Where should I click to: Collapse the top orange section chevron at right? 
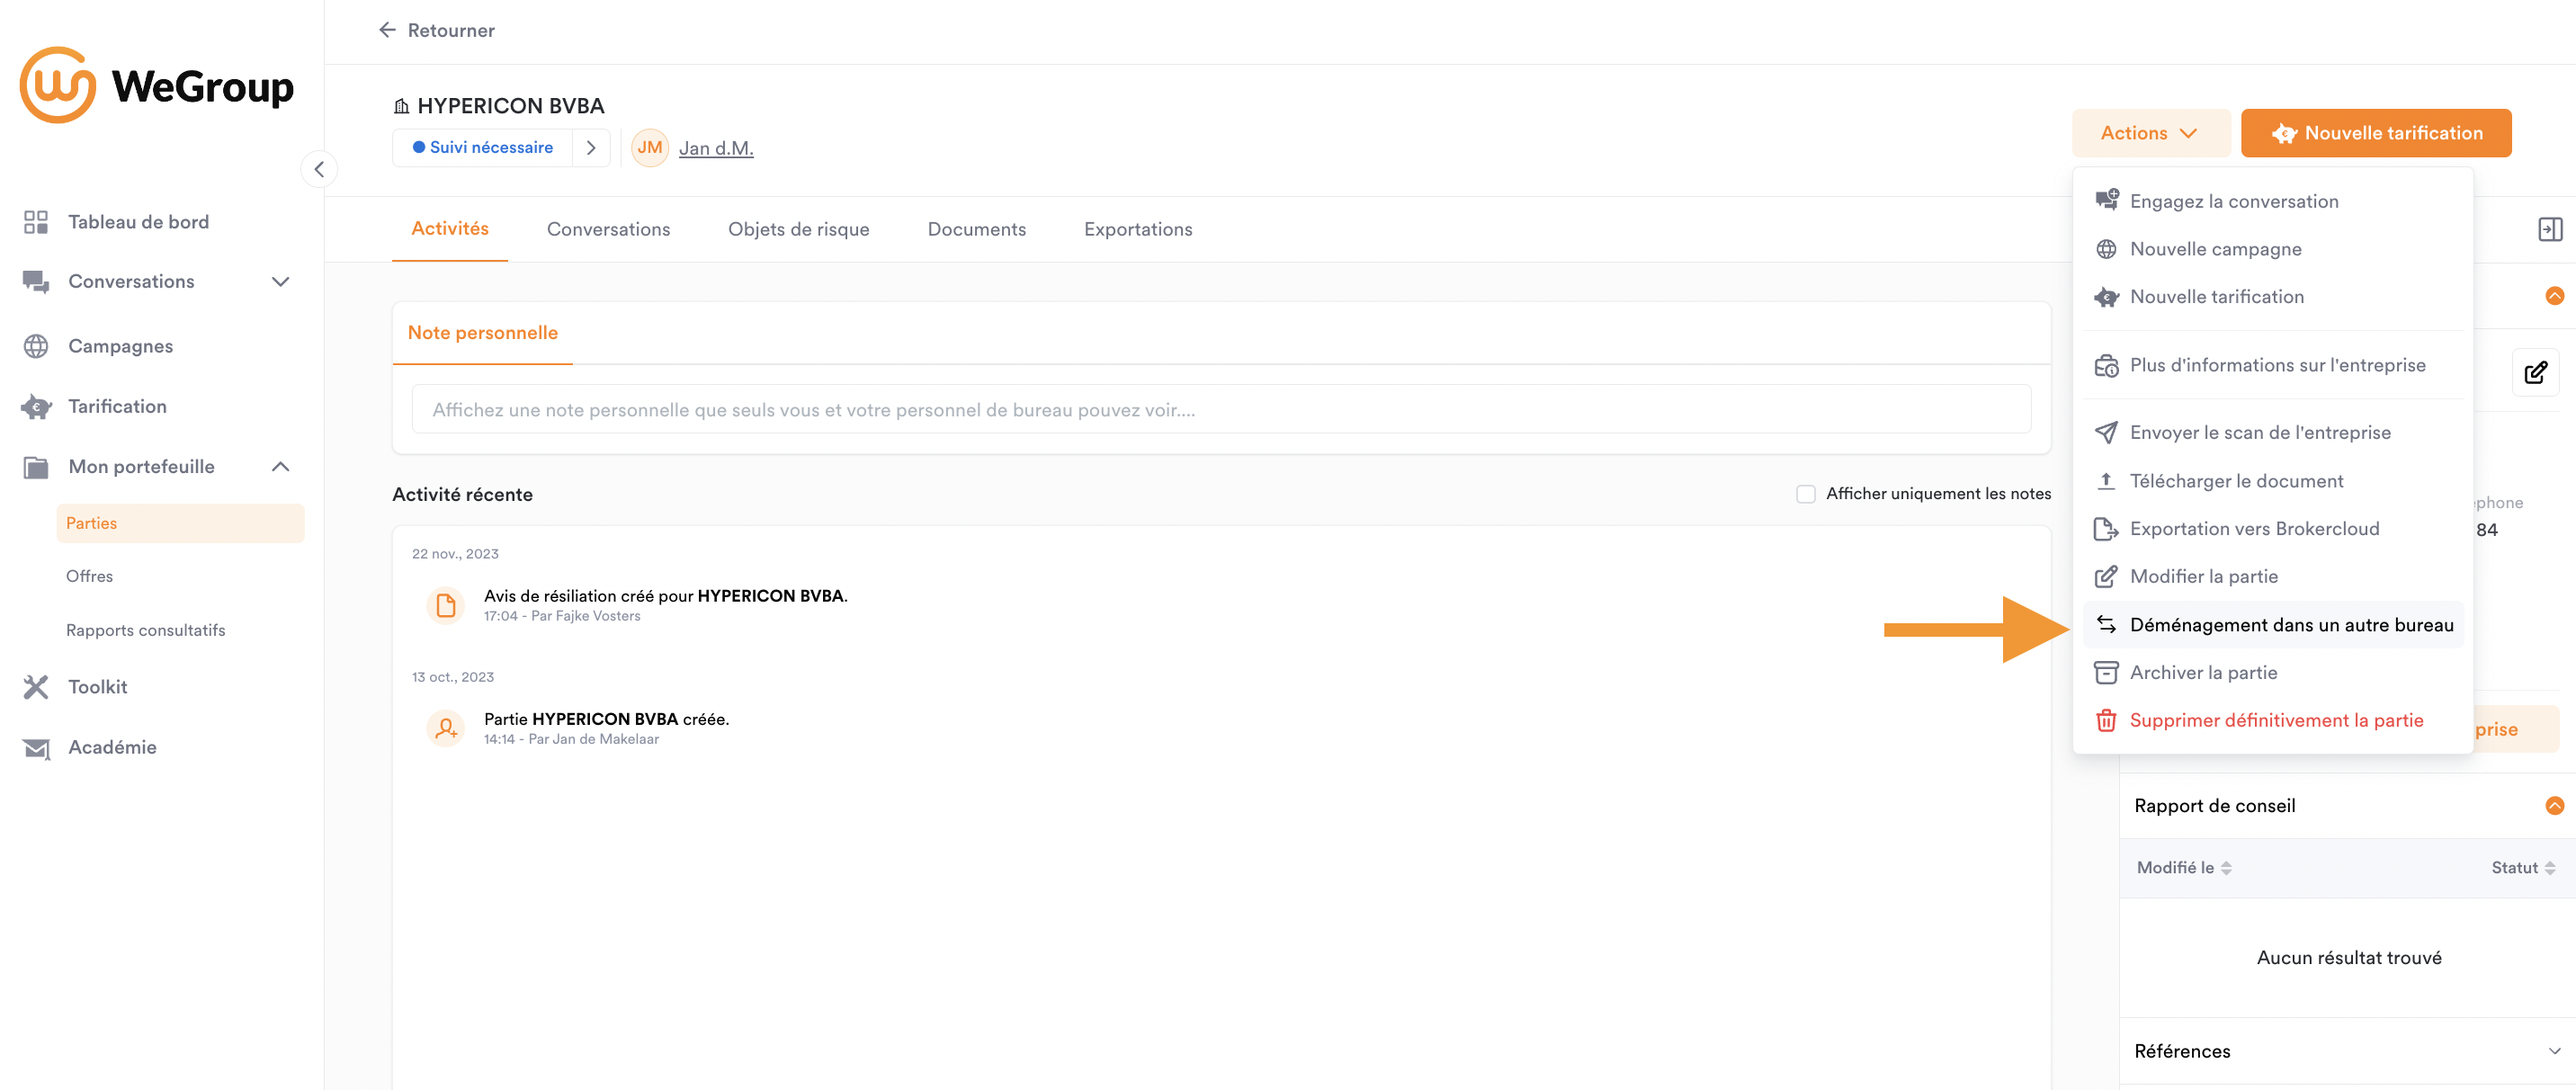click(x=2554, y=296)
